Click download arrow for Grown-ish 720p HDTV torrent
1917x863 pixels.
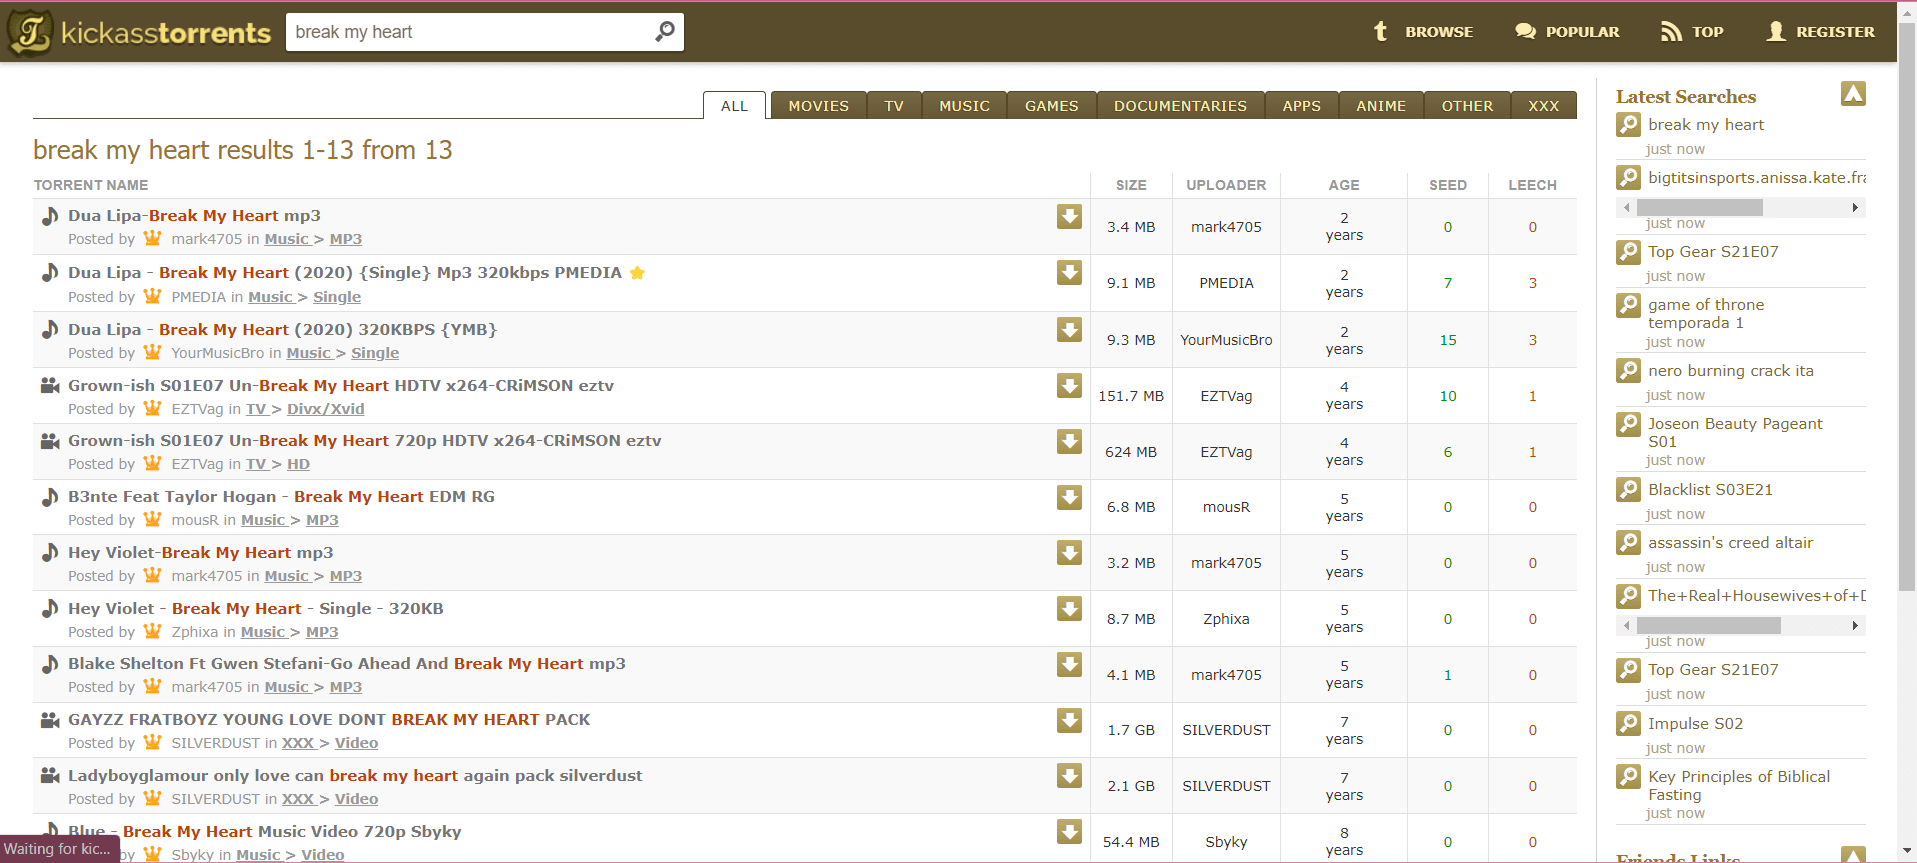tap(1069, 441)
